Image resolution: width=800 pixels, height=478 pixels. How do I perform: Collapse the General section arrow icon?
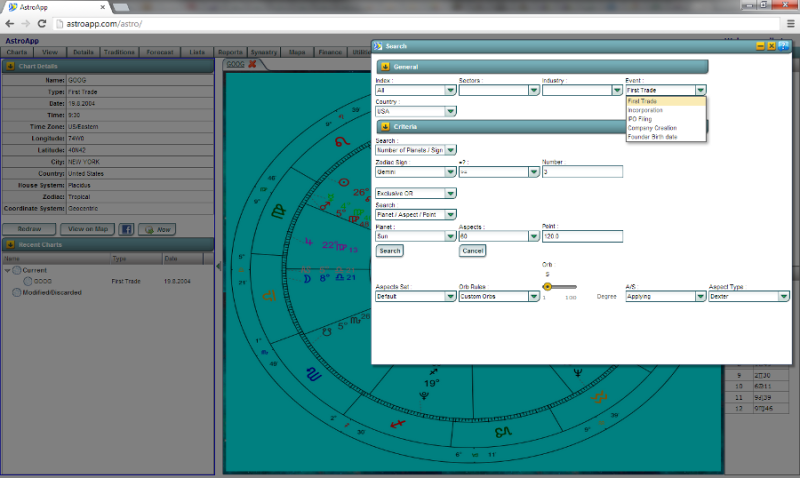tap(383, 66)
